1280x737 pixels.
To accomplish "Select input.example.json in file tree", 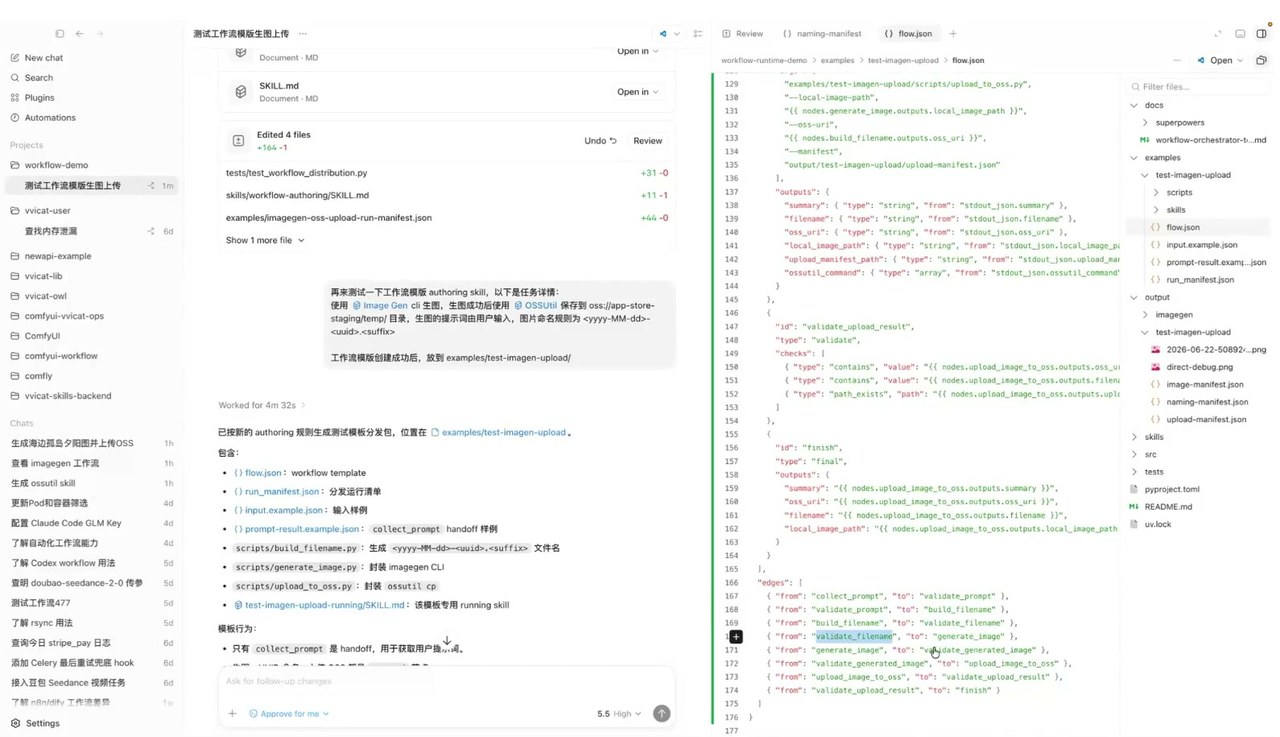I will pos(1201,245).
